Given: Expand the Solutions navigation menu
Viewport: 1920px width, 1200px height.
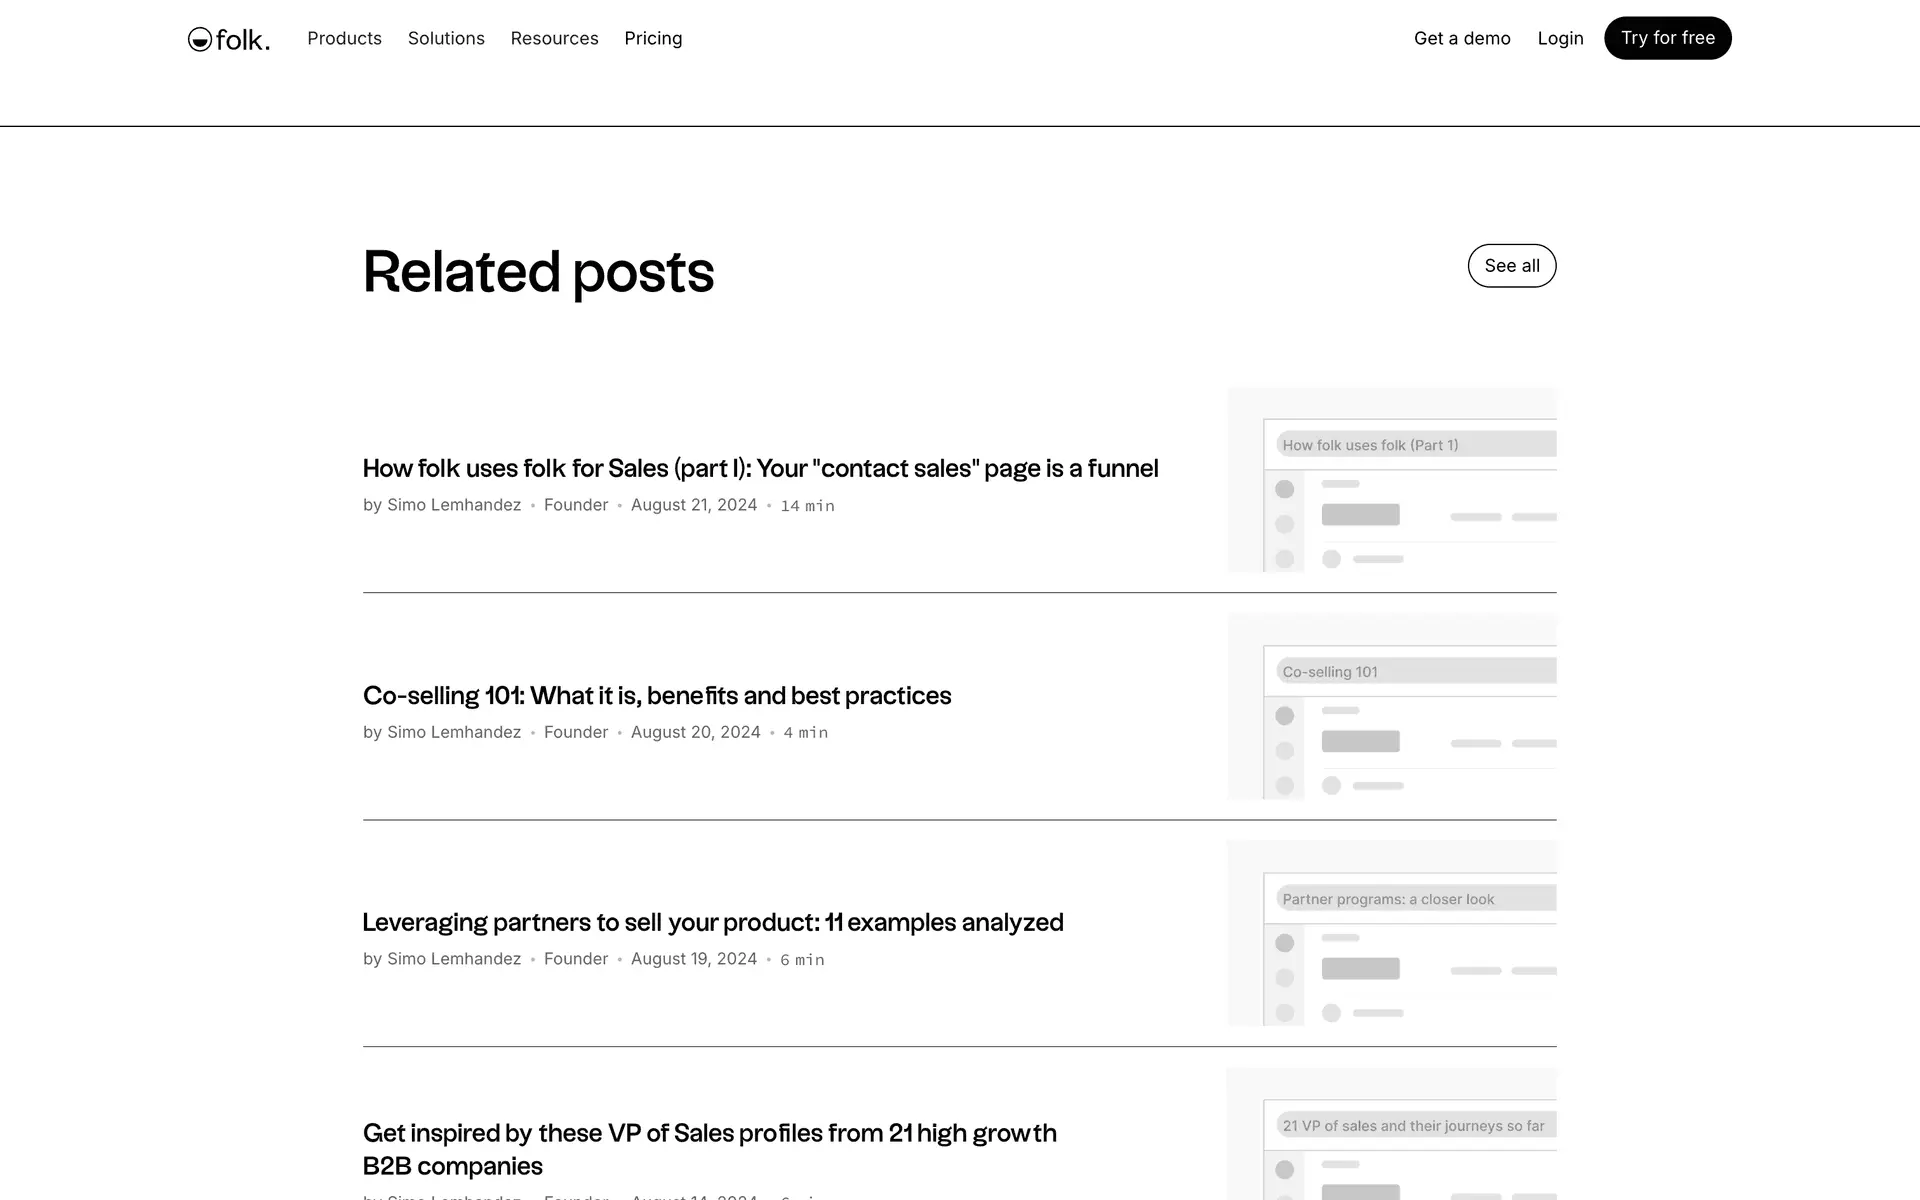Looking at the screenshot, I should 446,38.
